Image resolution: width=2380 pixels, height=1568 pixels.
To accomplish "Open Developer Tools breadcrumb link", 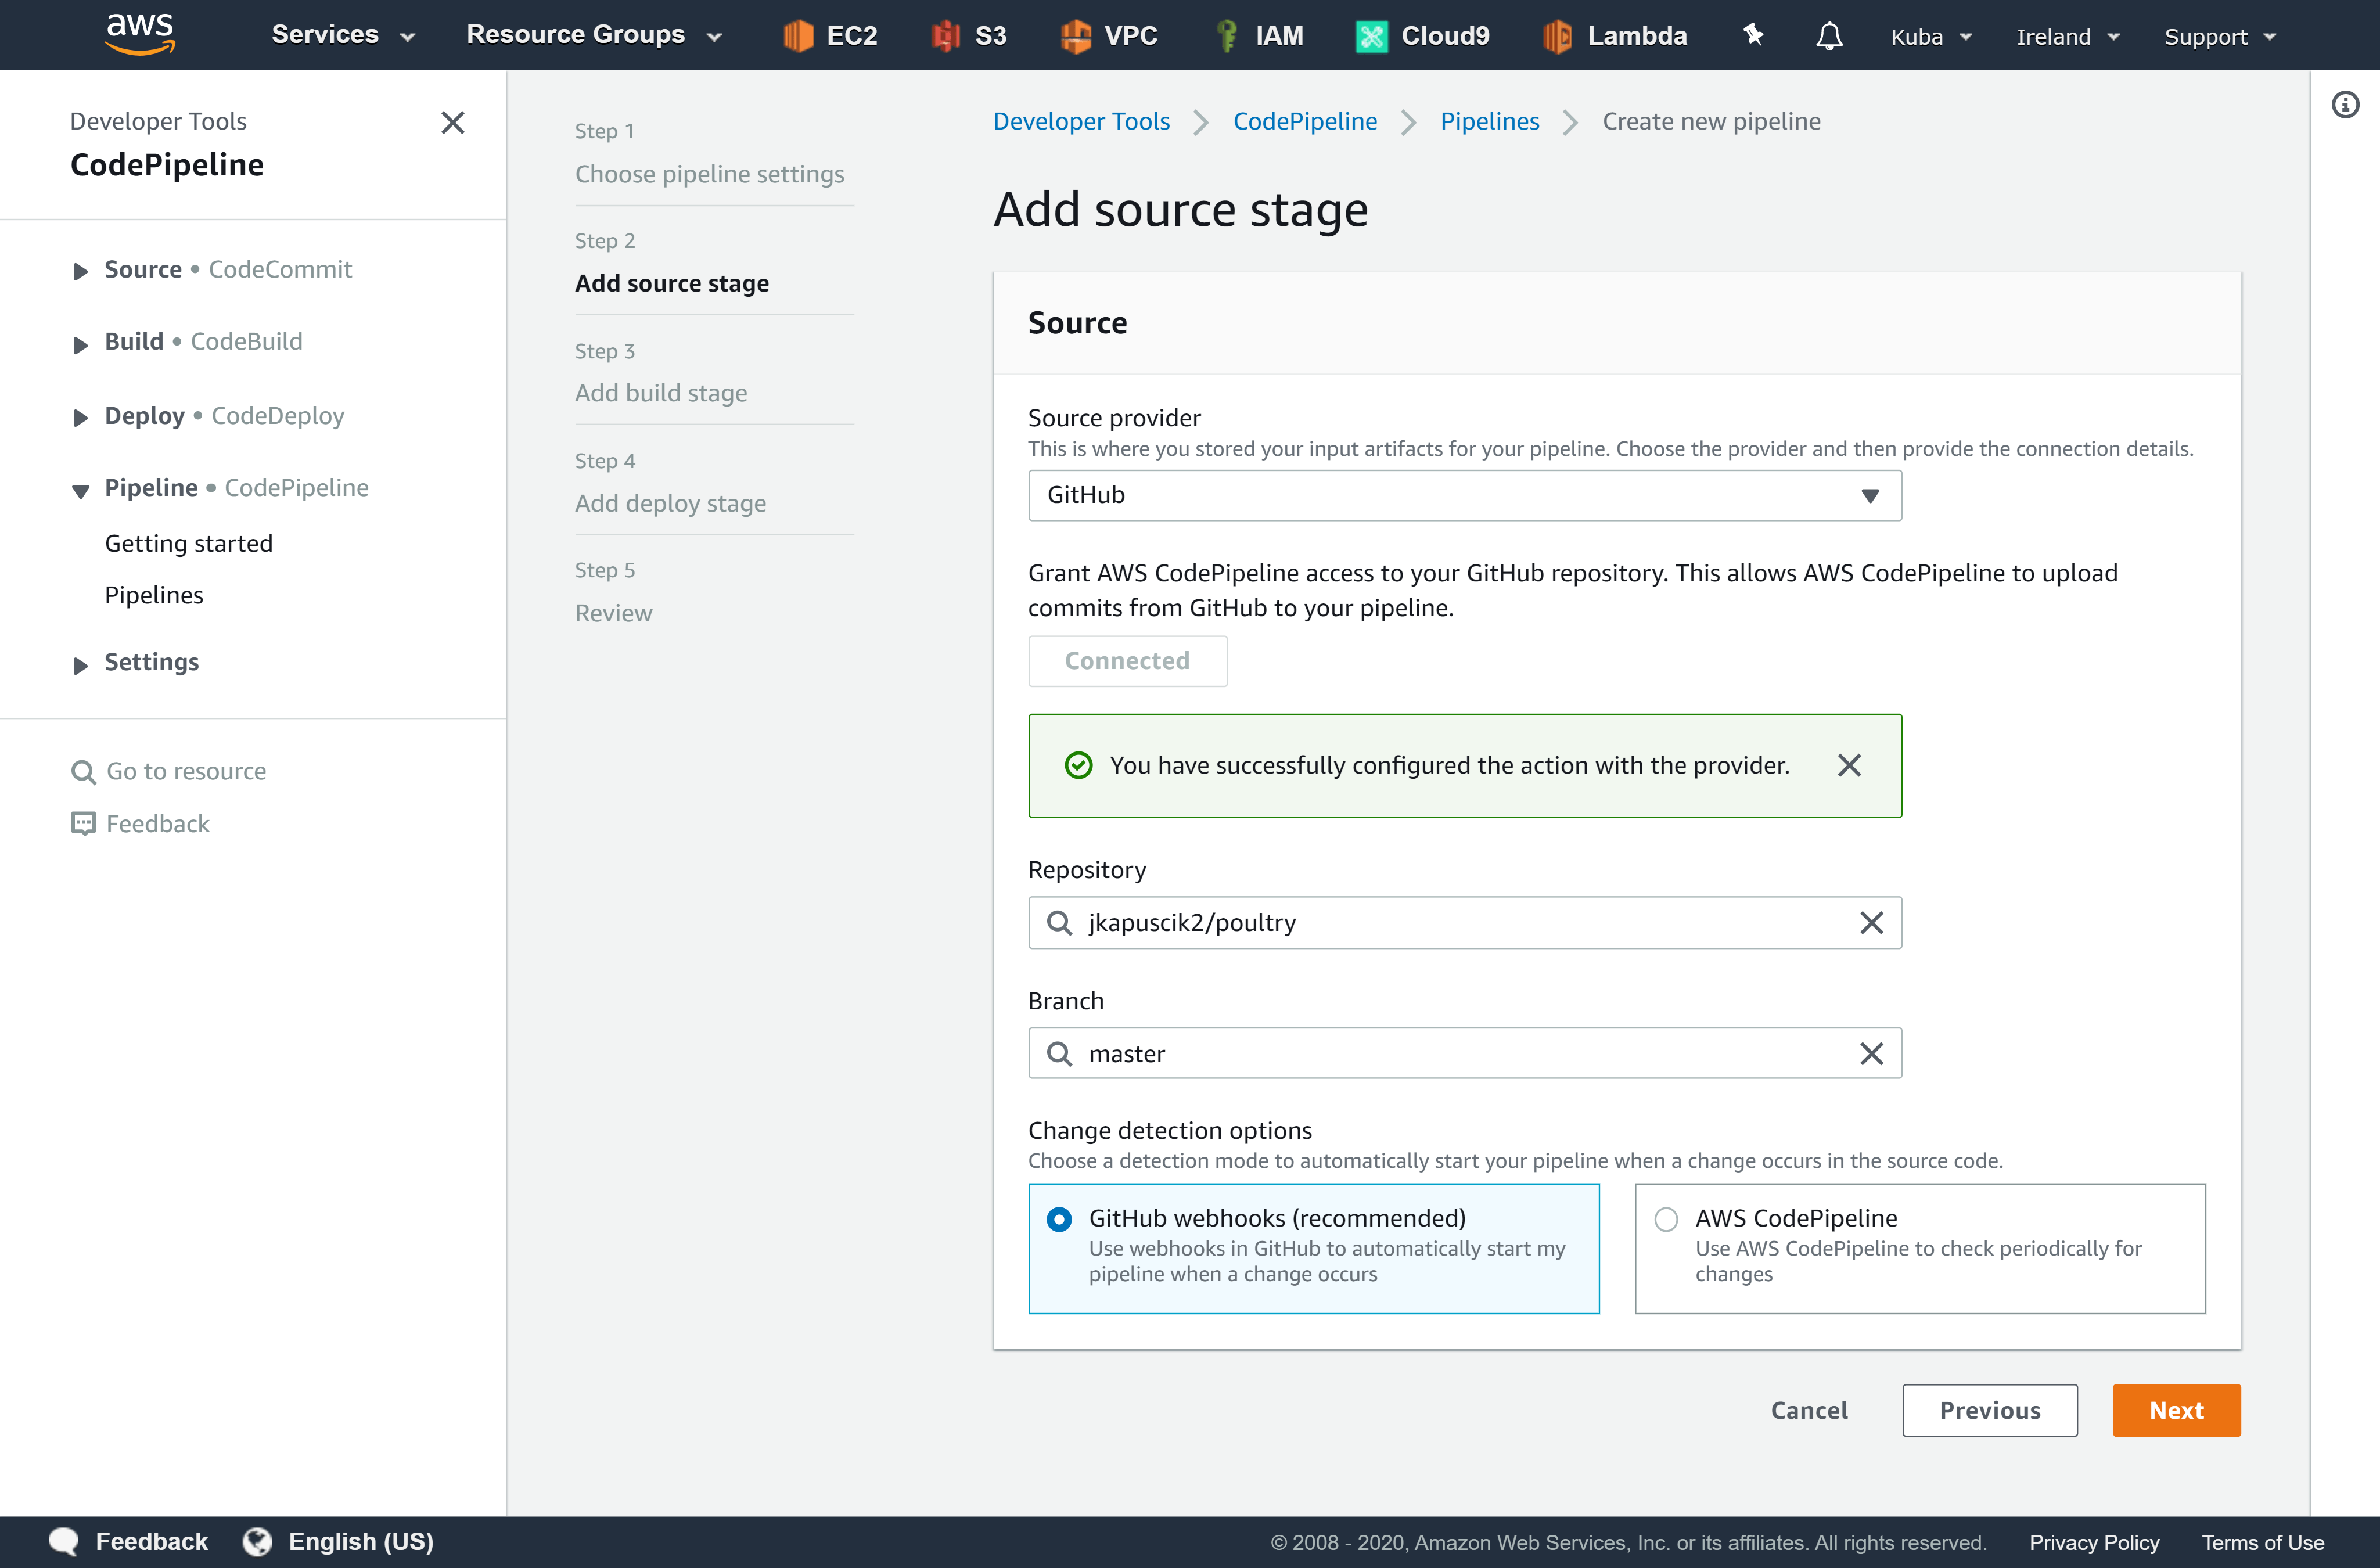I will tap(1081, 122).
